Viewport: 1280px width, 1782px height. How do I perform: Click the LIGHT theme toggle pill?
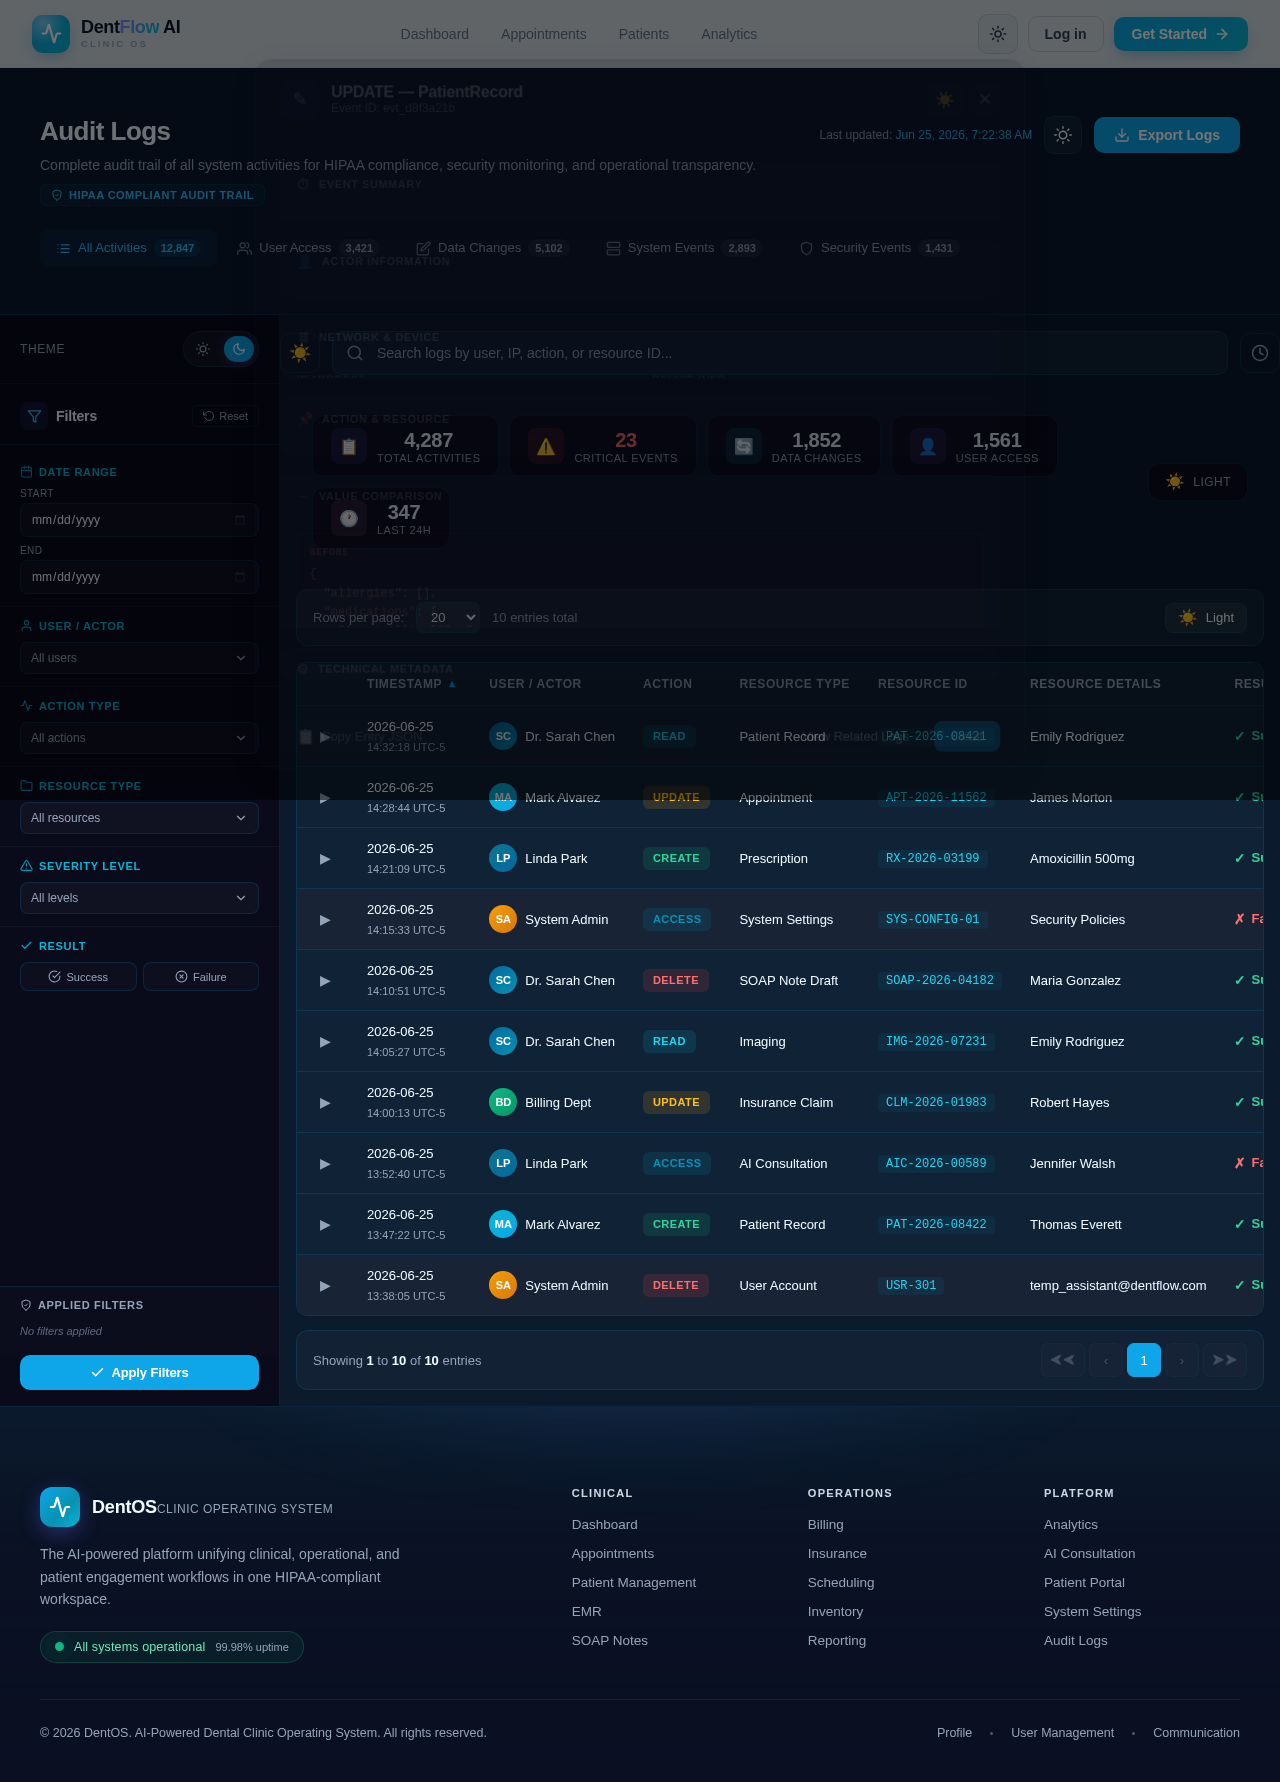pyautogui.click(x=1198, y=482)
